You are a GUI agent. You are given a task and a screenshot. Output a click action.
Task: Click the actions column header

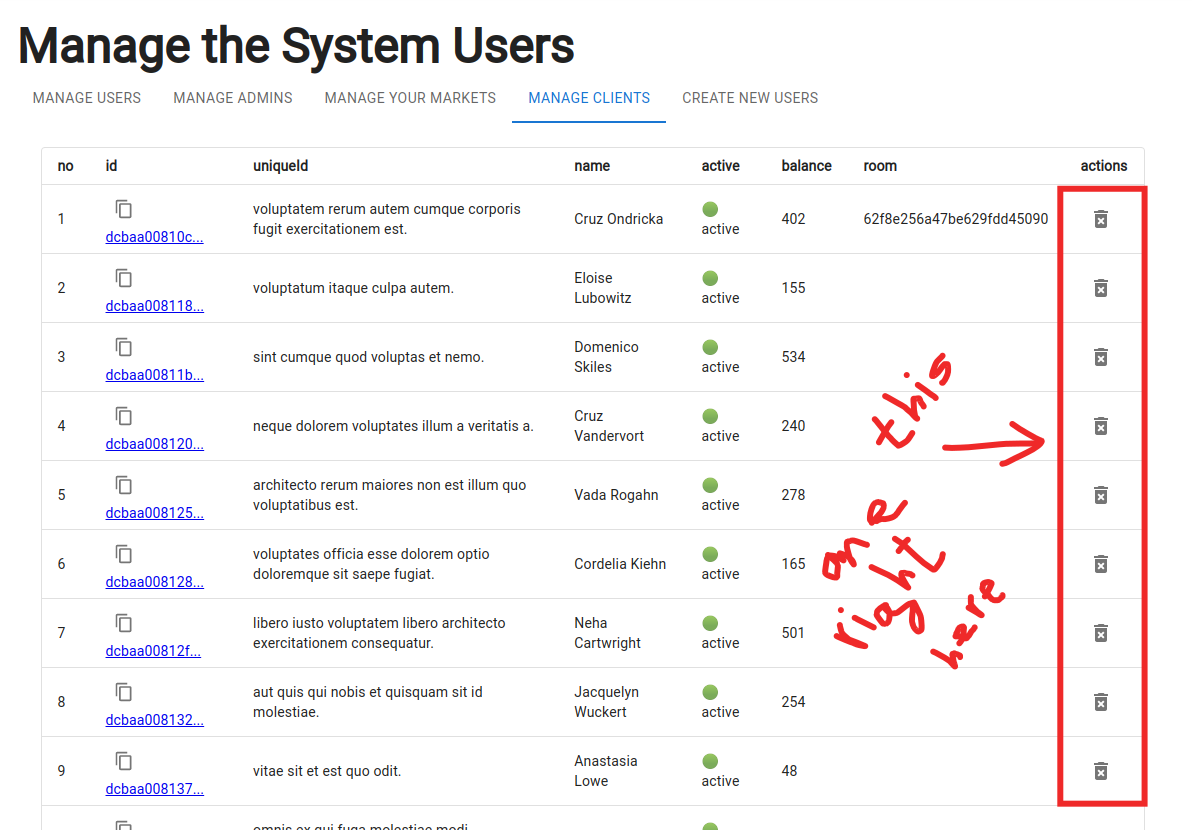coord(1104,166)
